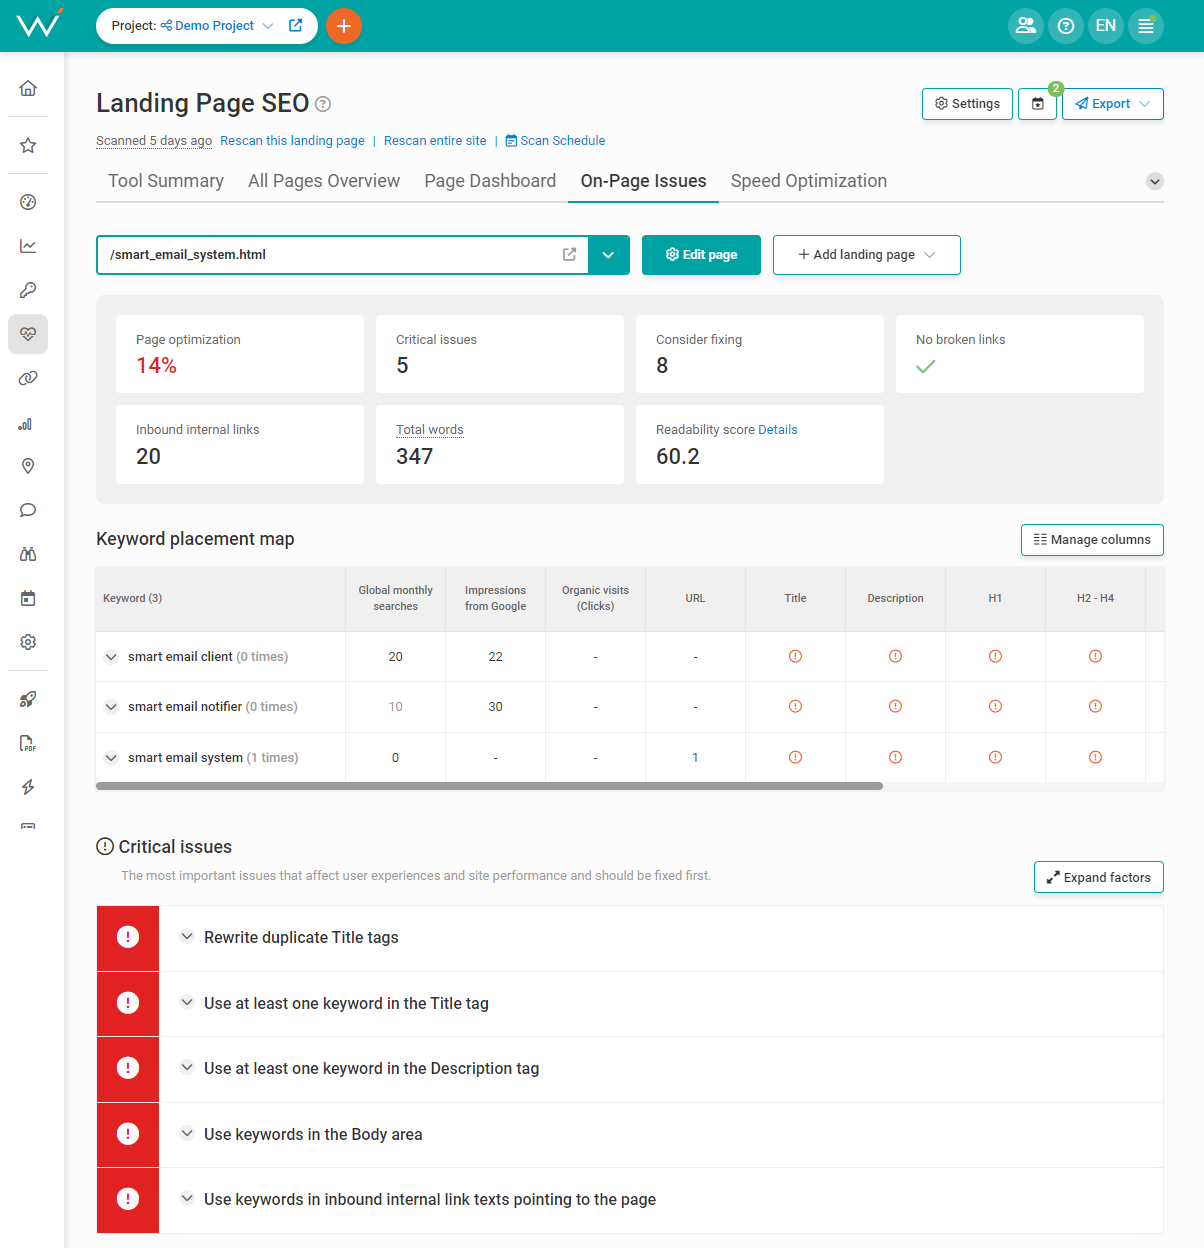Open the location pin sidebar icon

(28, 466)
